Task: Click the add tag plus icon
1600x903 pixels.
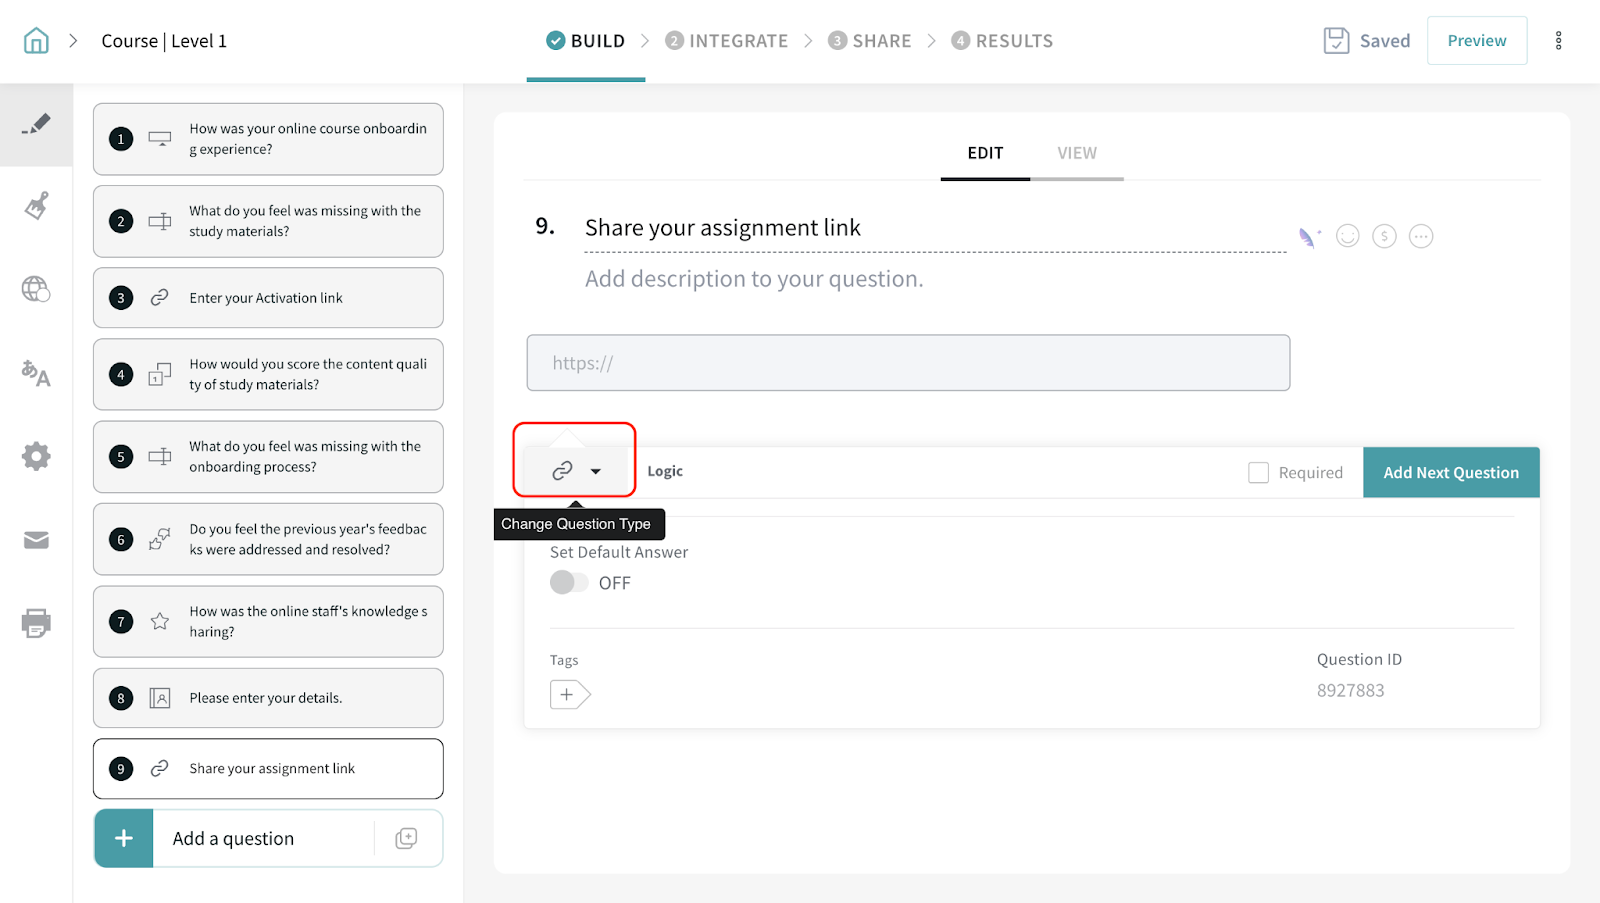Action: click(568, 694)
